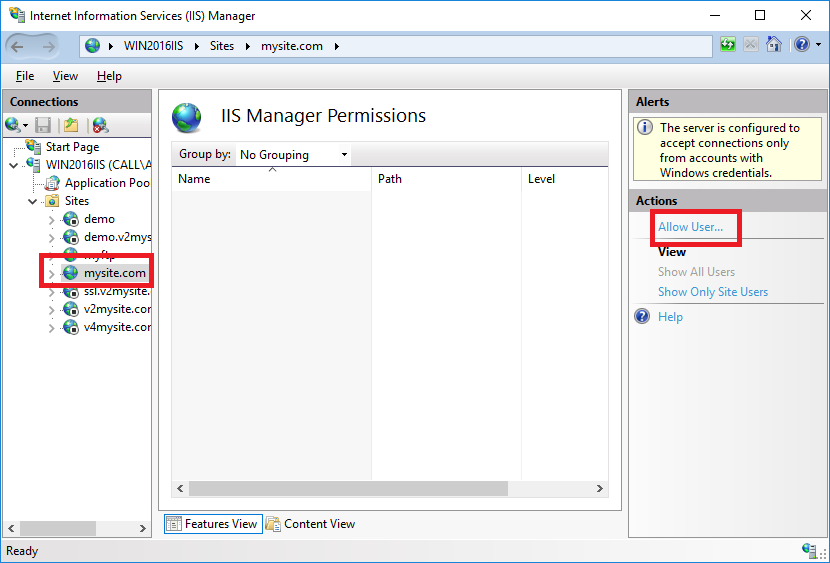Click WIN2016IIS in the address breadcrumb
The height and width of the screenshot is (563, 830).
coord(153,46)
